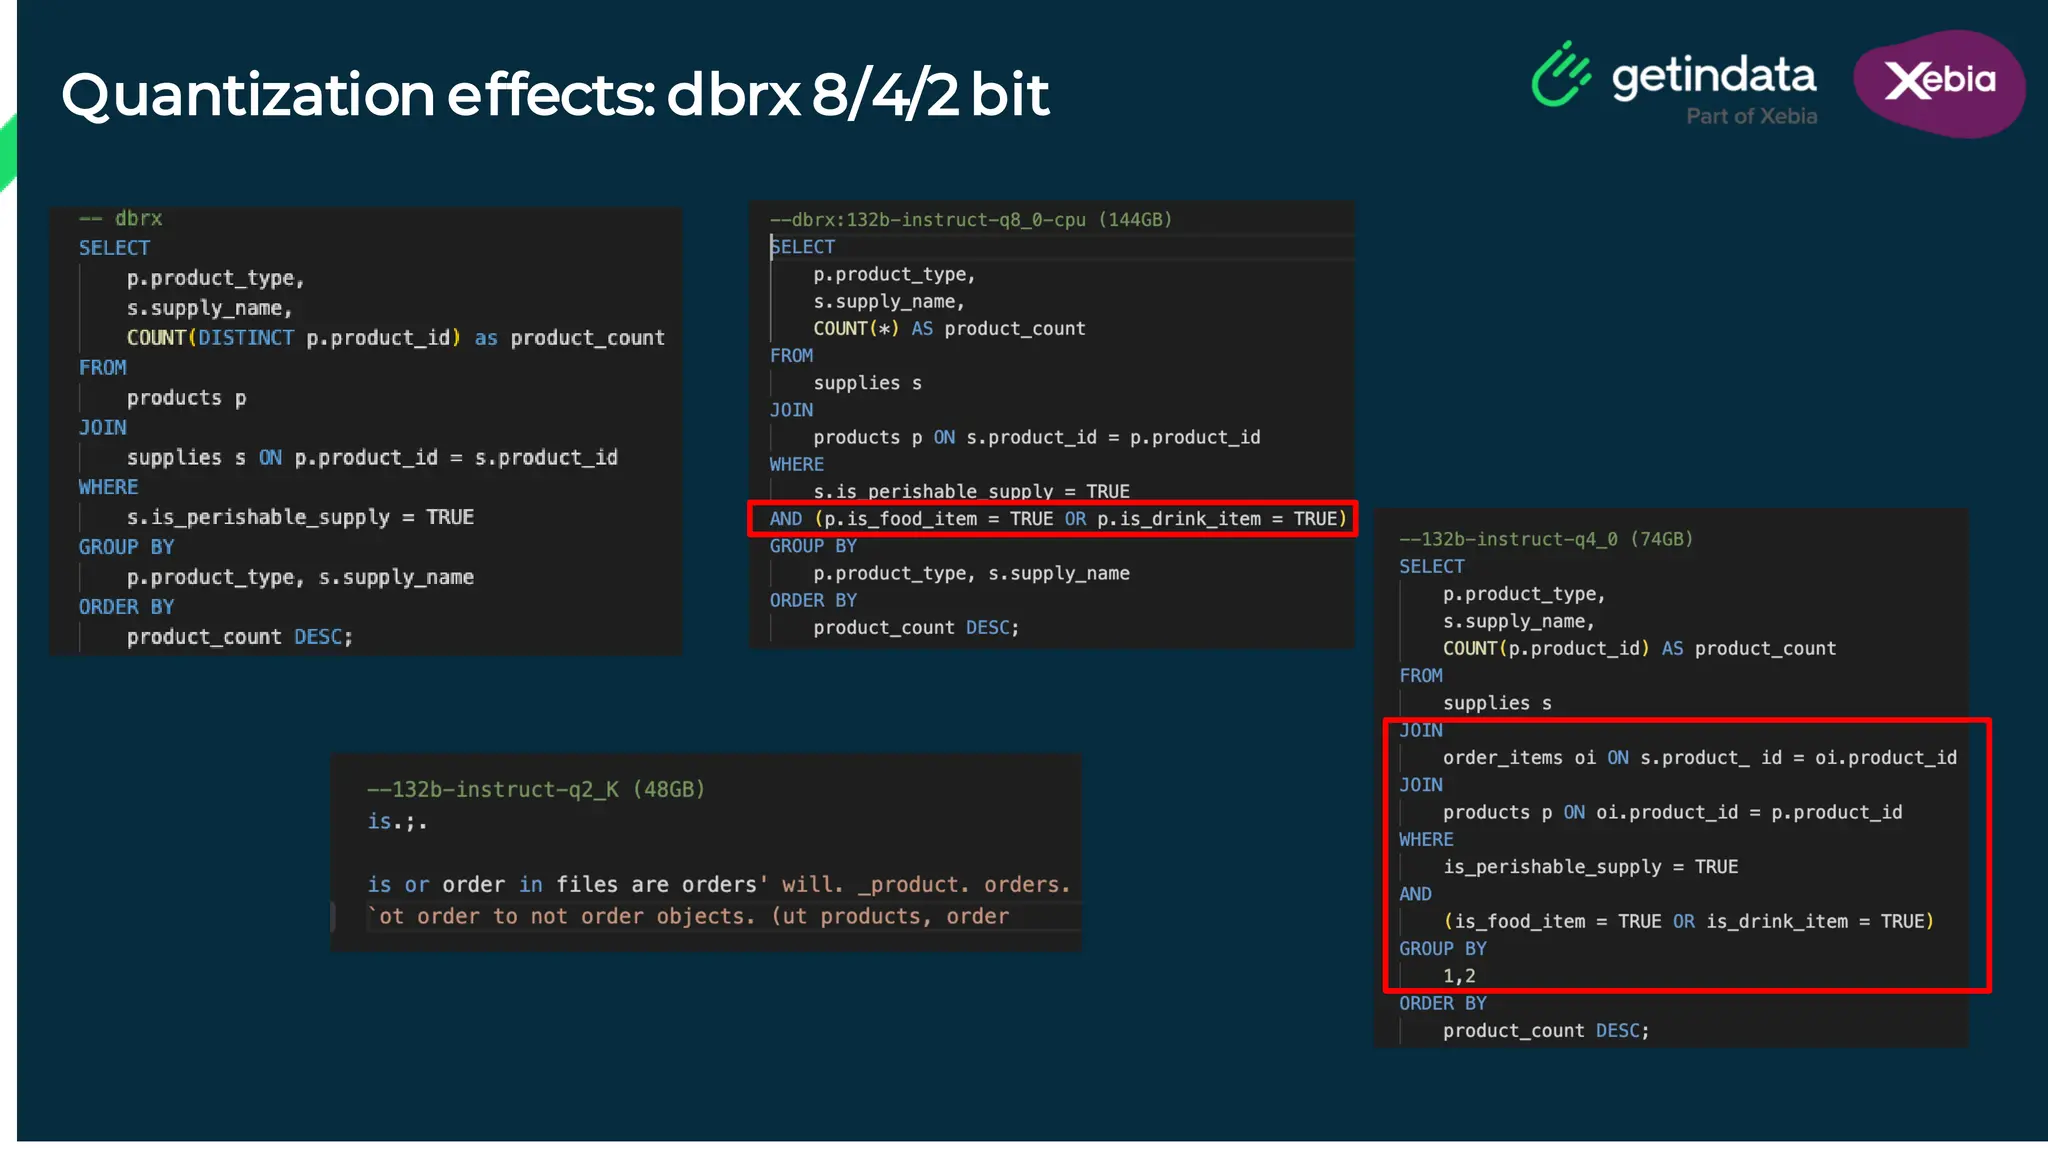Viewport: 2048px width, 1152px height.
Task: Click the 'Part of Xebia' caption
Action: [x=1751, y=116]
